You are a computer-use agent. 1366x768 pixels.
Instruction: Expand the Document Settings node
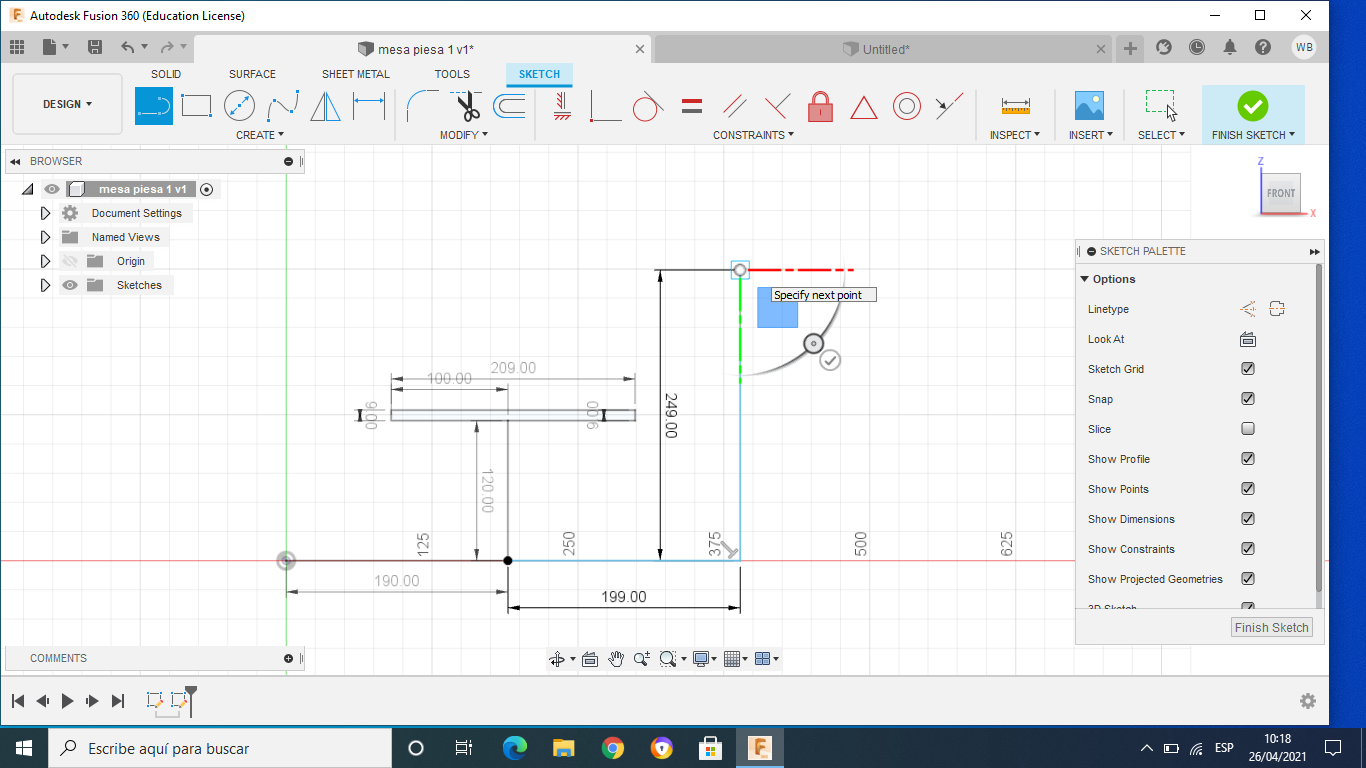point(45,213)
